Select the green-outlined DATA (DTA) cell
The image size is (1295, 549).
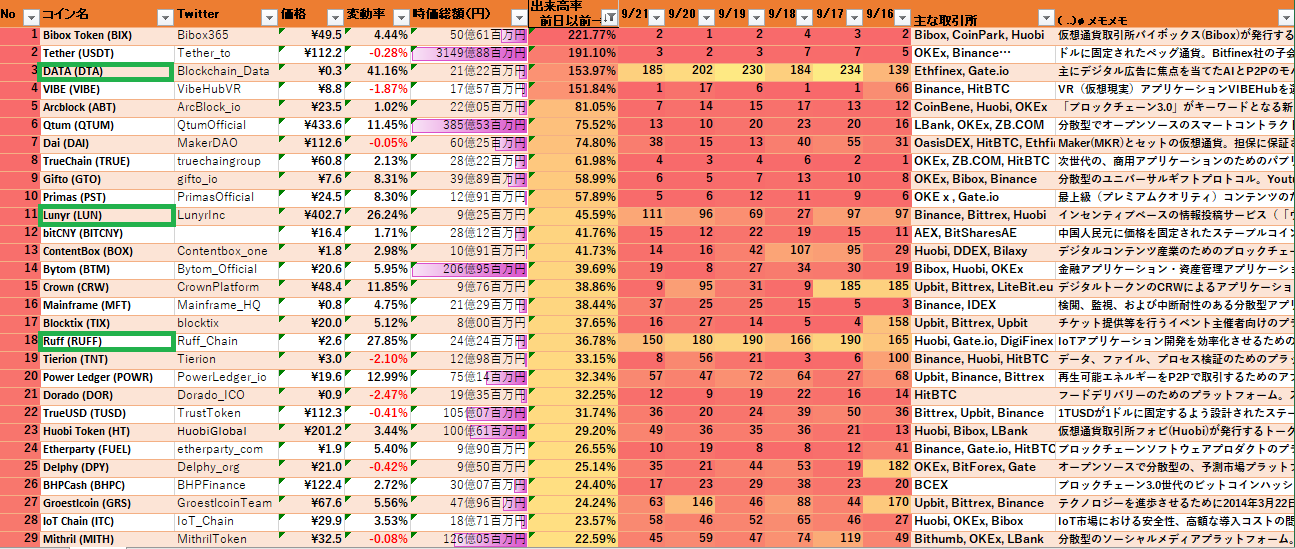(105, 71)
